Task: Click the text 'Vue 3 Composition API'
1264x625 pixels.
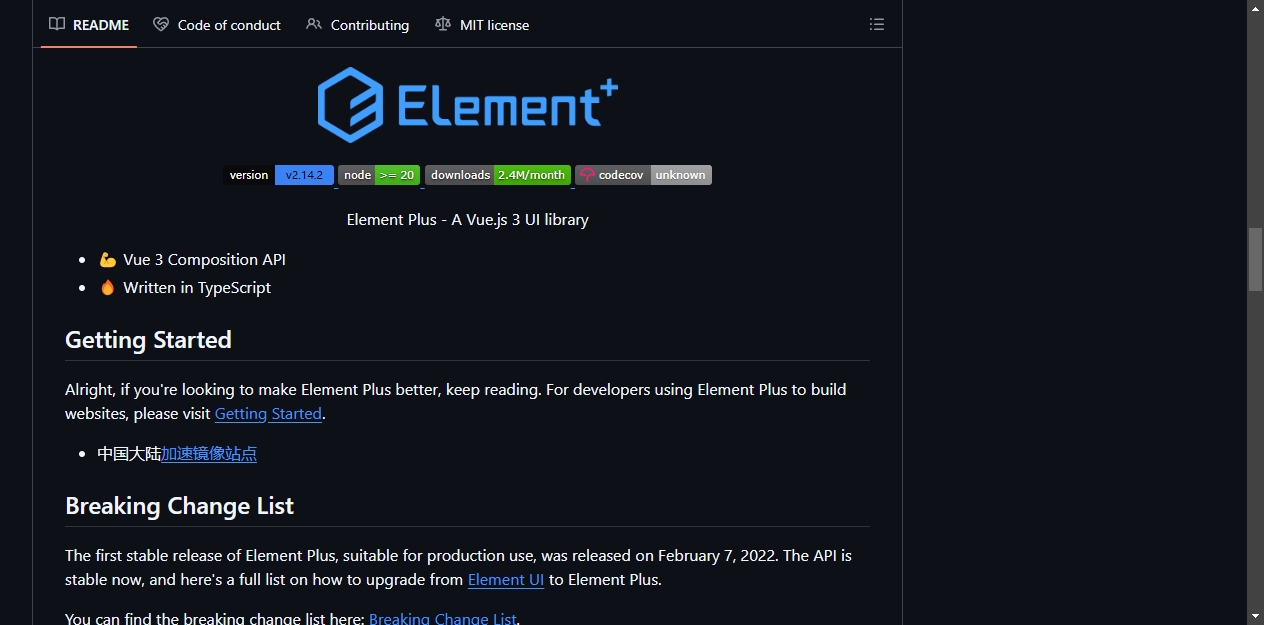Action: click(204, 260)
